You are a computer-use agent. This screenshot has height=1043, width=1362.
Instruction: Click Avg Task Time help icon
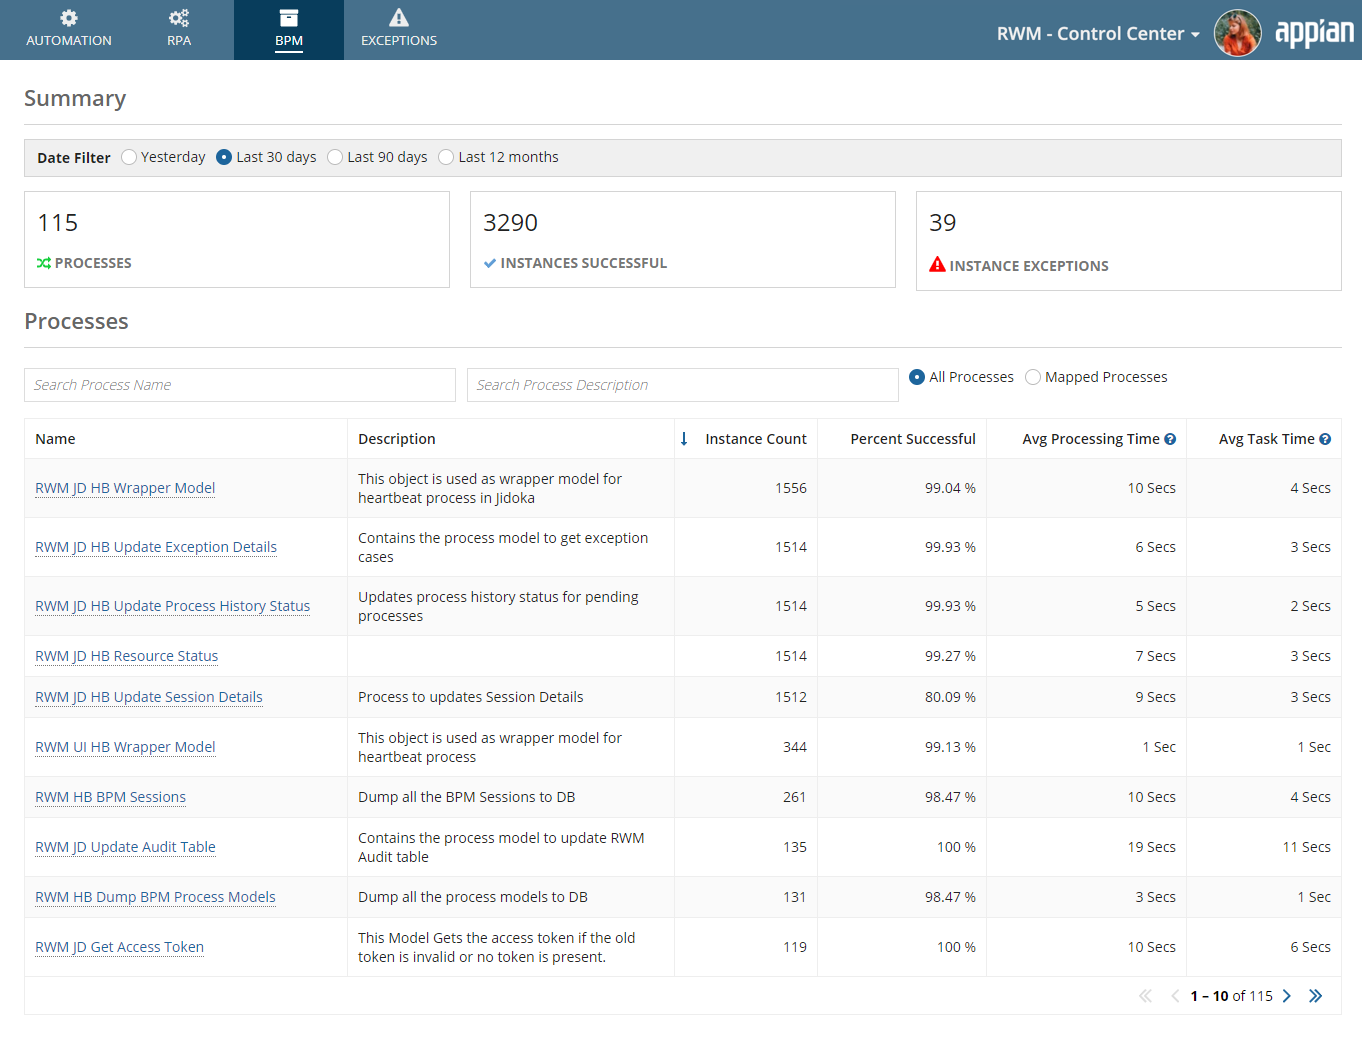[x=1325, y=439]
